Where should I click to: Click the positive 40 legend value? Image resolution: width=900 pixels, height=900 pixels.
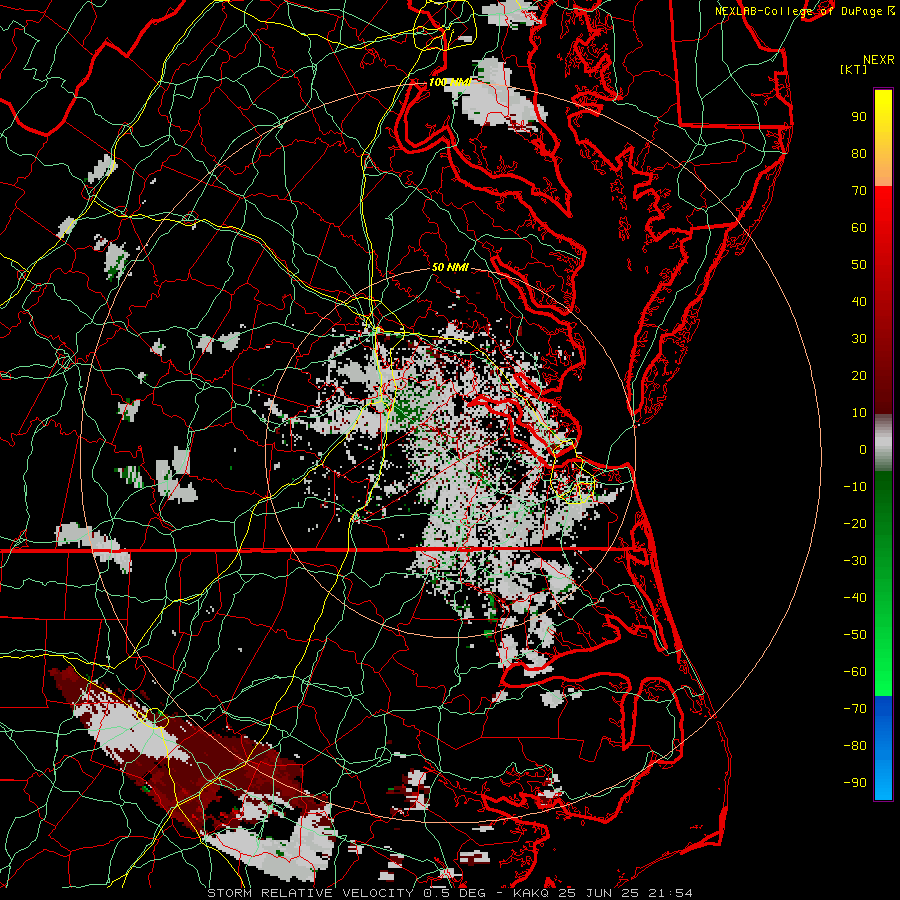(x=859, y=301)
